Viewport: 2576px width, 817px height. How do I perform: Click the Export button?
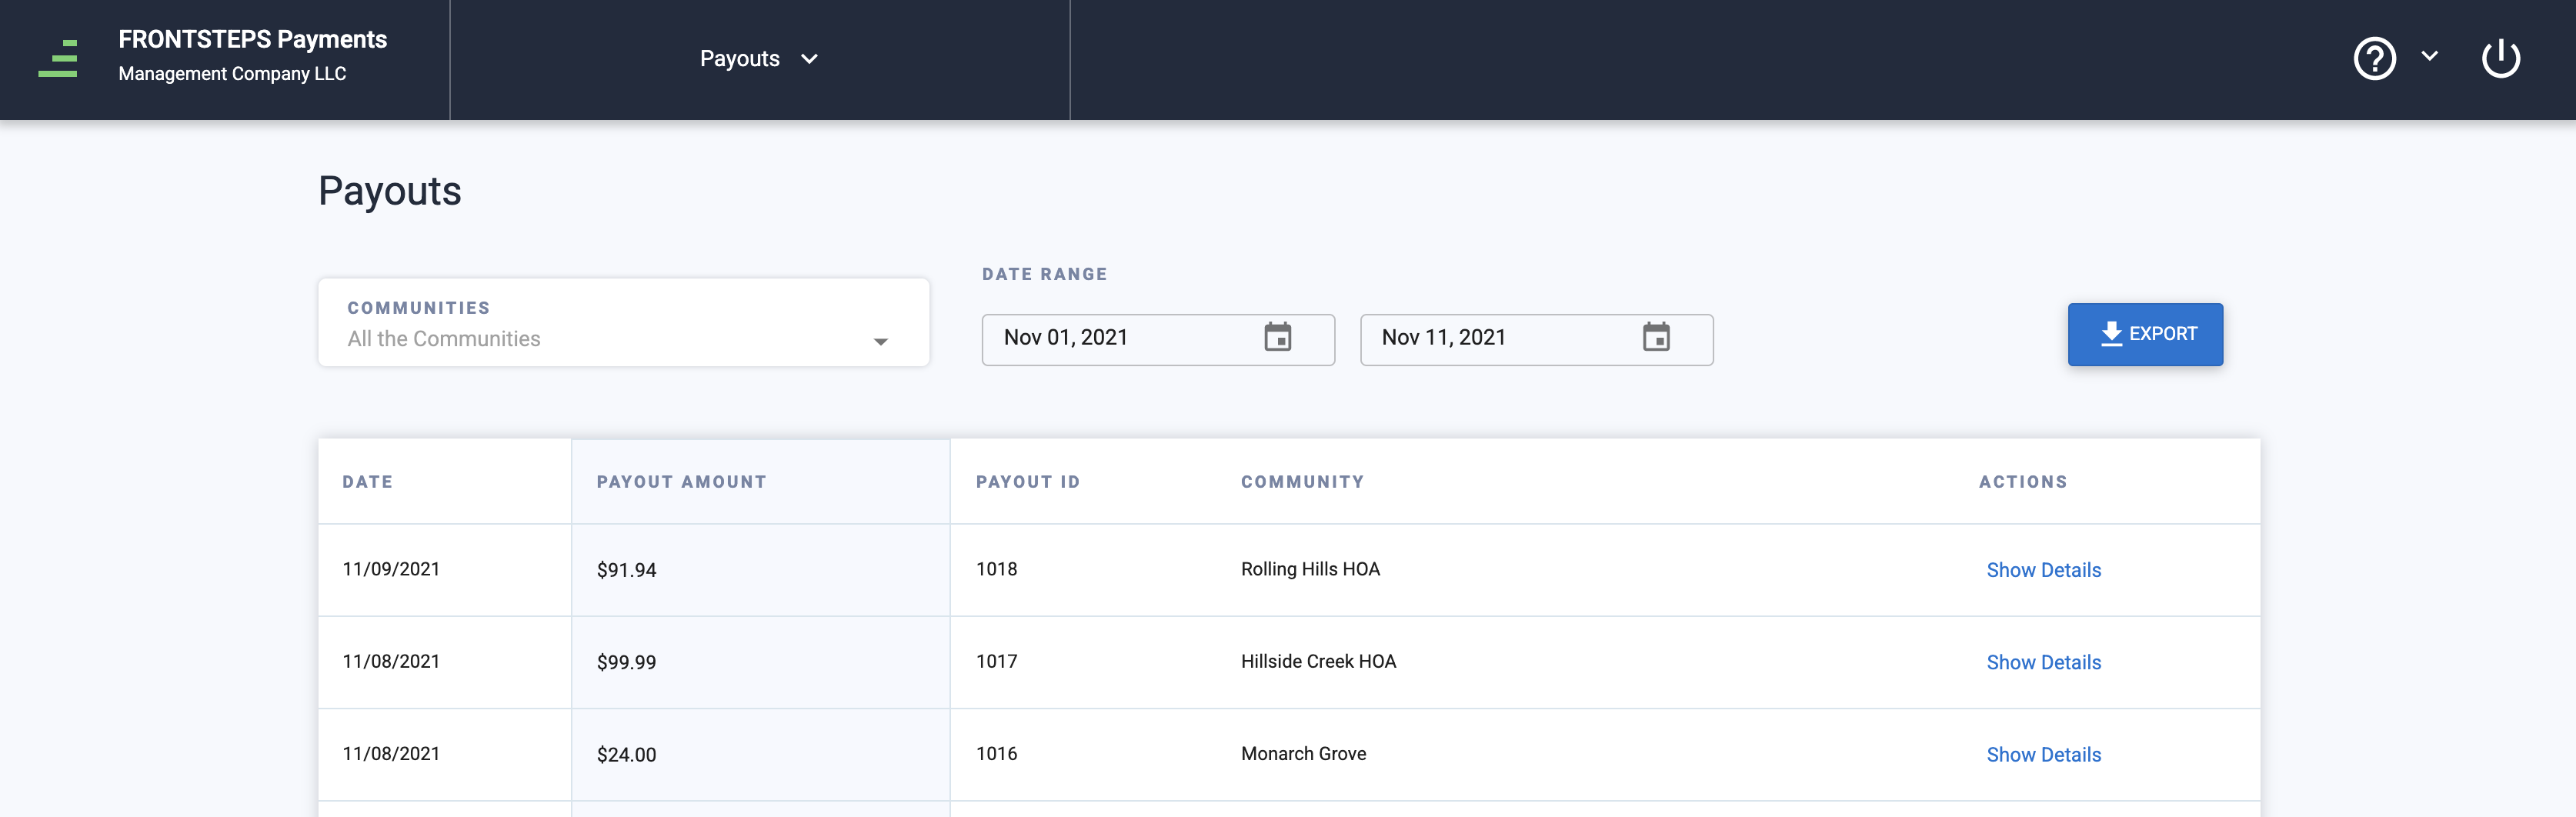pos(2145,334)
